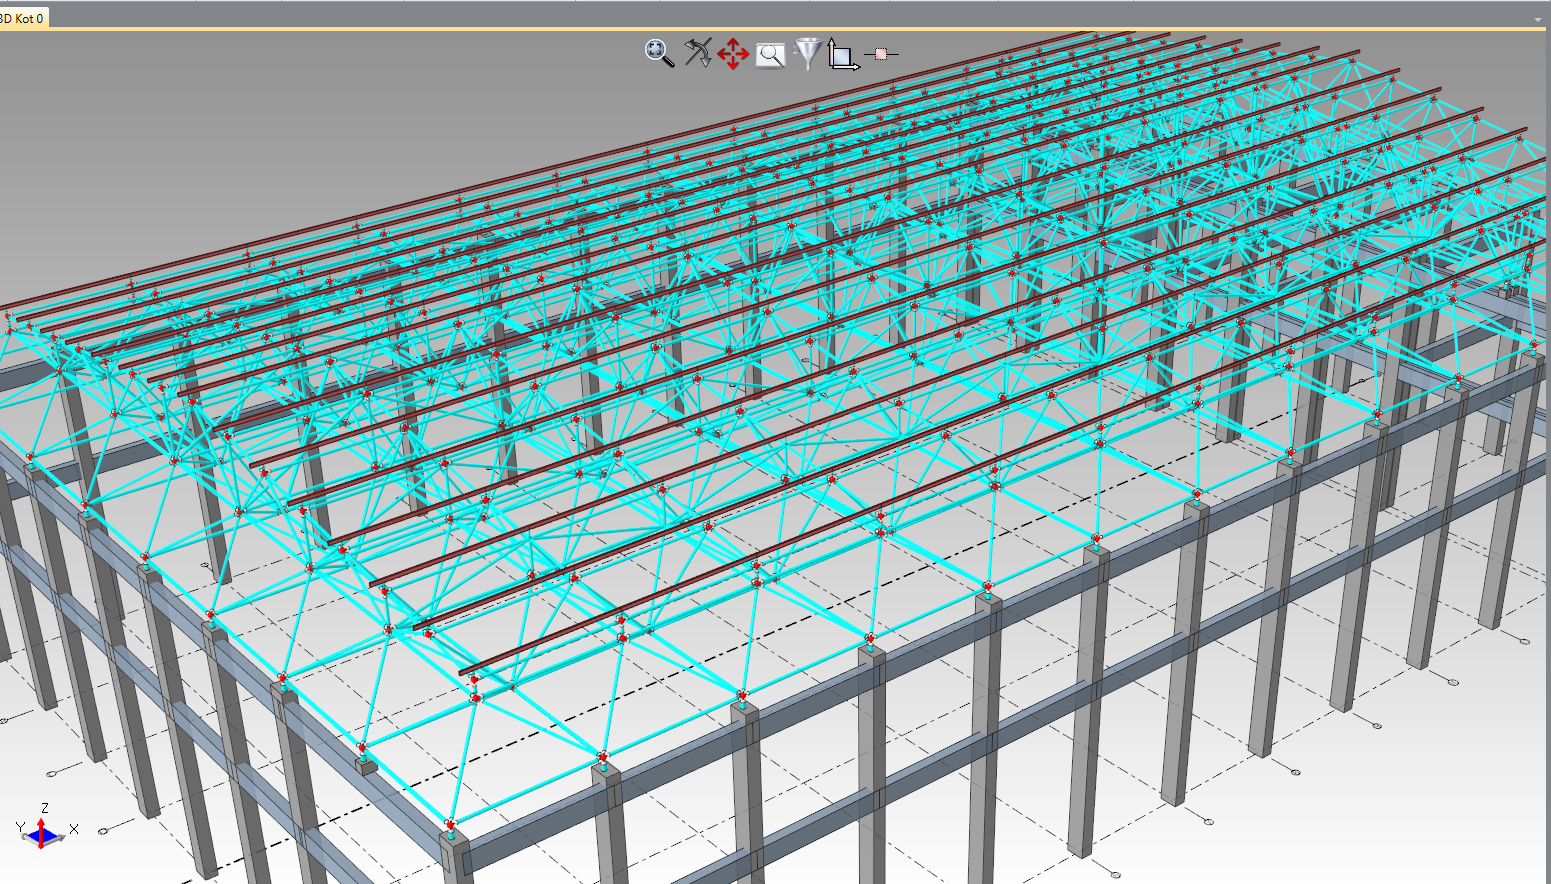Click the X label on axis gizmo
Viewport: 1551px width, 884px height.
pos(74,829)
